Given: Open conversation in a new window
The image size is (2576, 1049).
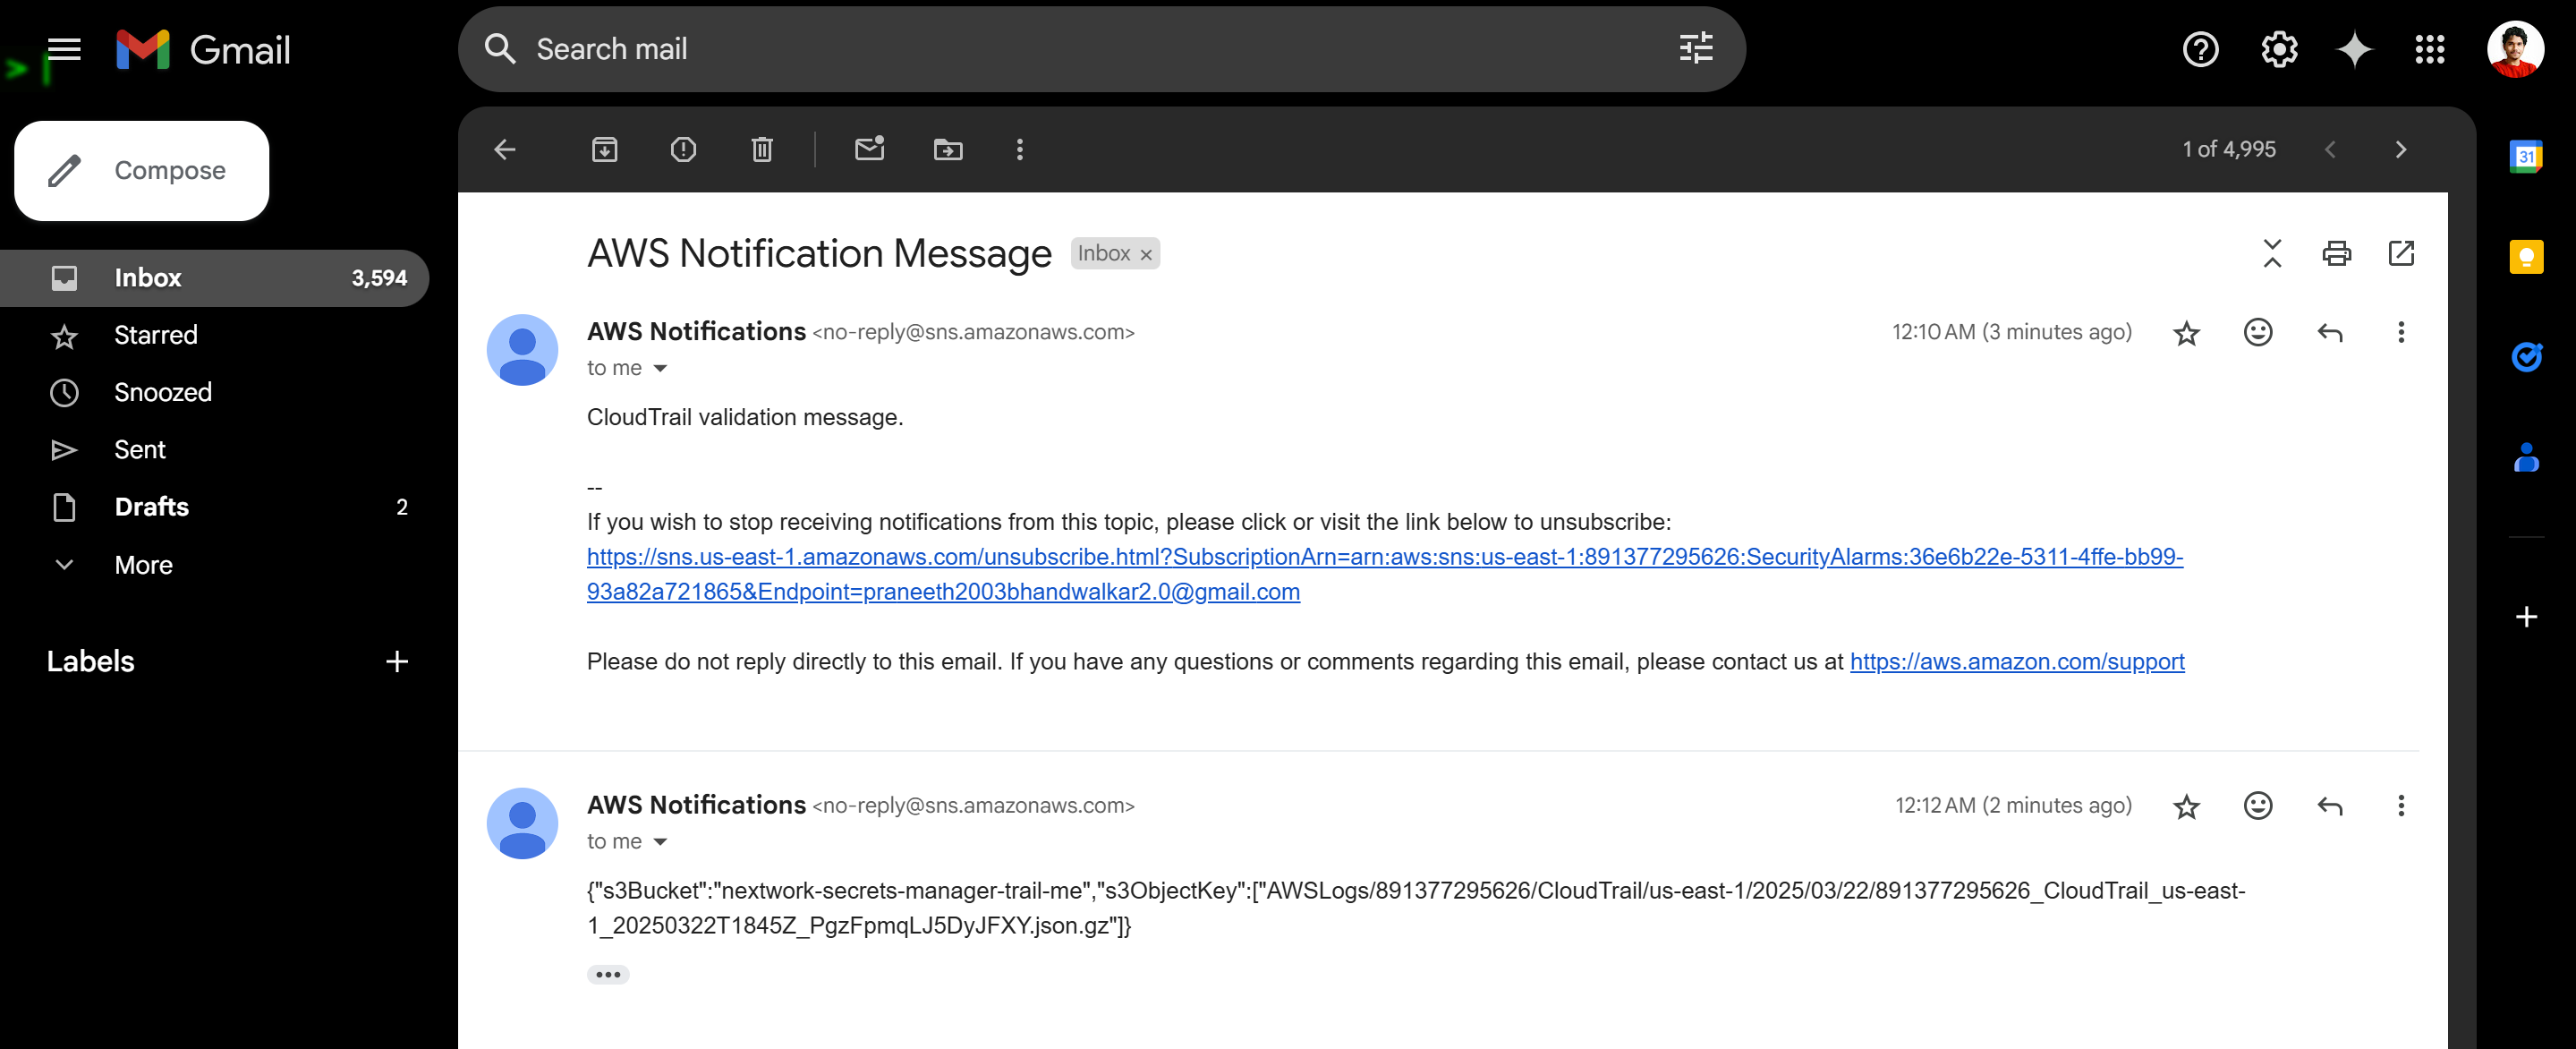Looking at the screenshot, I should (x=2401, y=254).
